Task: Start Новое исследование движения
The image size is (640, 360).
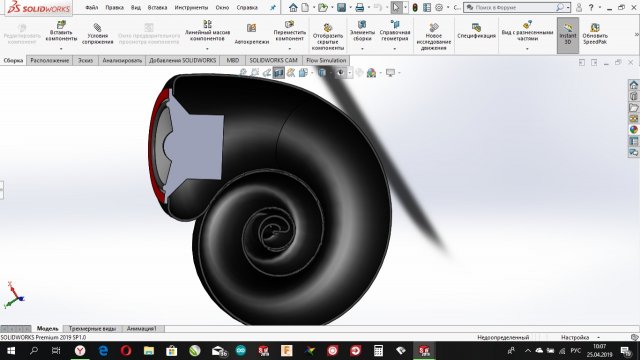Action: click(x=433, y=37)
